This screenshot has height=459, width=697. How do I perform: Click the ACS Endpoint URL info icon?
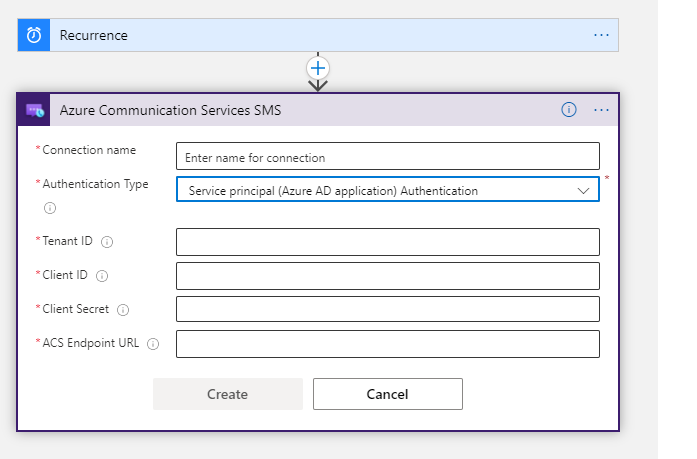[x=153, y=344]
